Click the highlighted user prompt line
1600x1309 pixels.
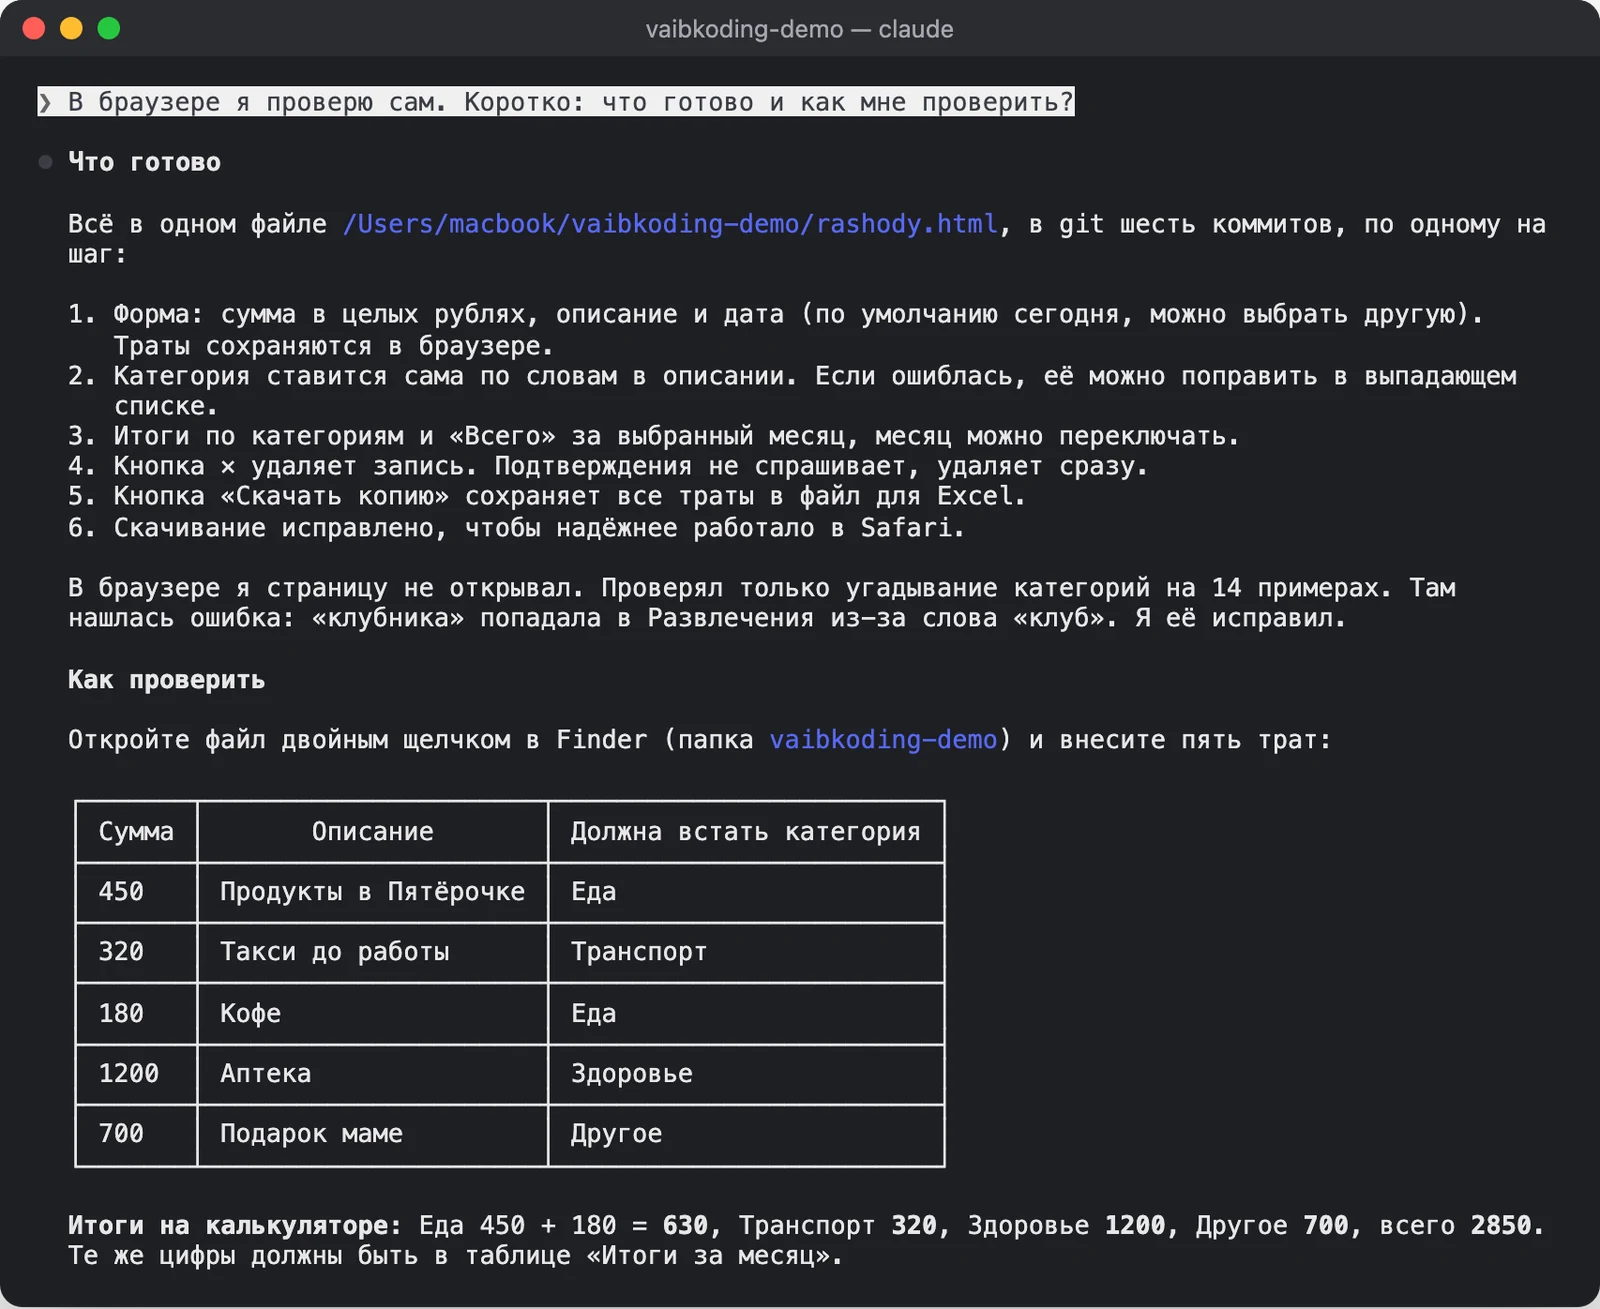click(x=556, y=102)
